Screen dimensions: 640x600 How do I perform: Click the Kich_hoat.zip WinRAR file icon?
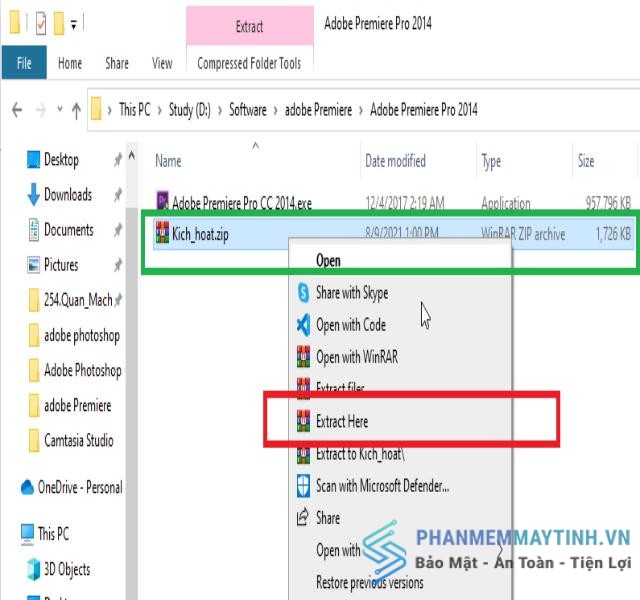pyautogui.click(x=162, y=232)
